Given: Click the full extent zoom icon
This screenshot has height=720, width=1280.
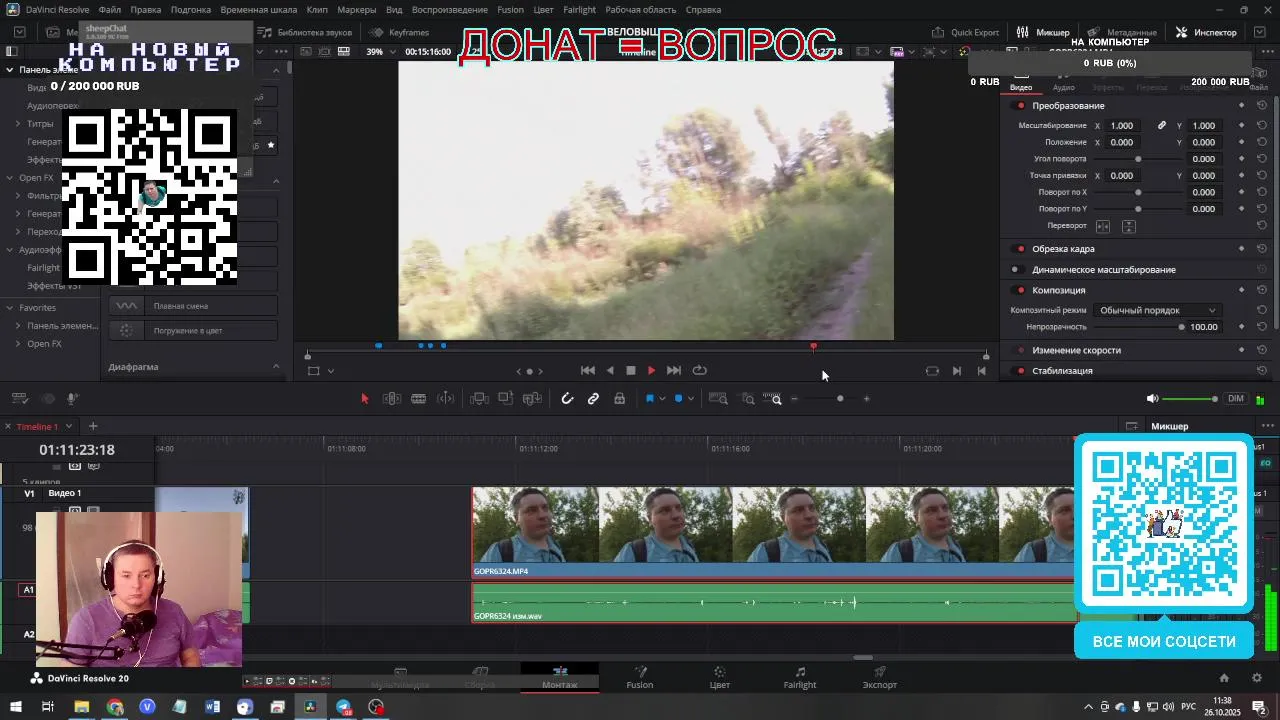Looking at the screenshot, I should pyautogui.click(x=718, y=399).
